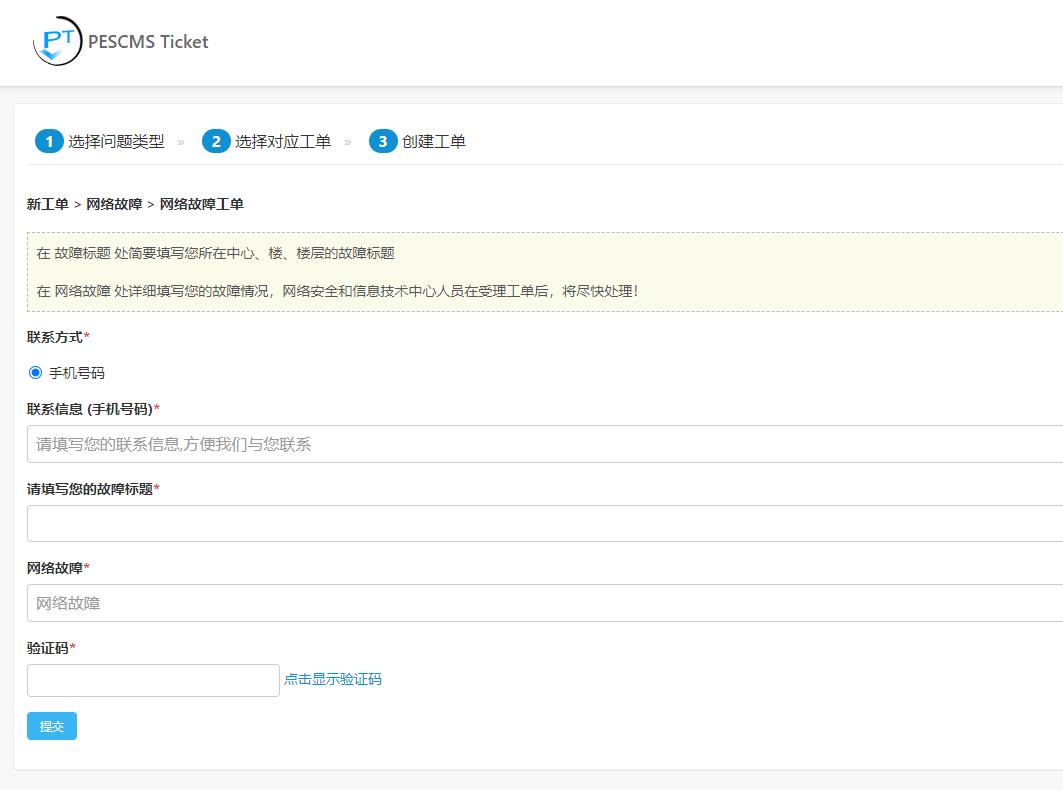Viewport: 1063px width, 790px height.
Task: Select the 手机号码 radio button
Action: 36,373
